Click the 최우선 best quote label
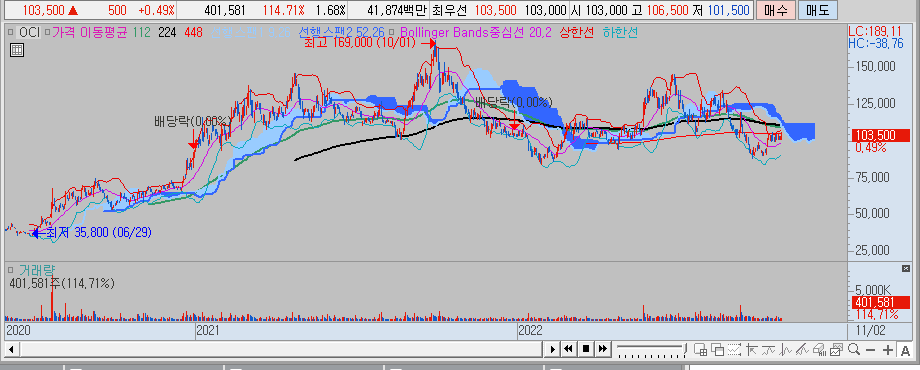920x370 pixels. (x=448, y=10)
